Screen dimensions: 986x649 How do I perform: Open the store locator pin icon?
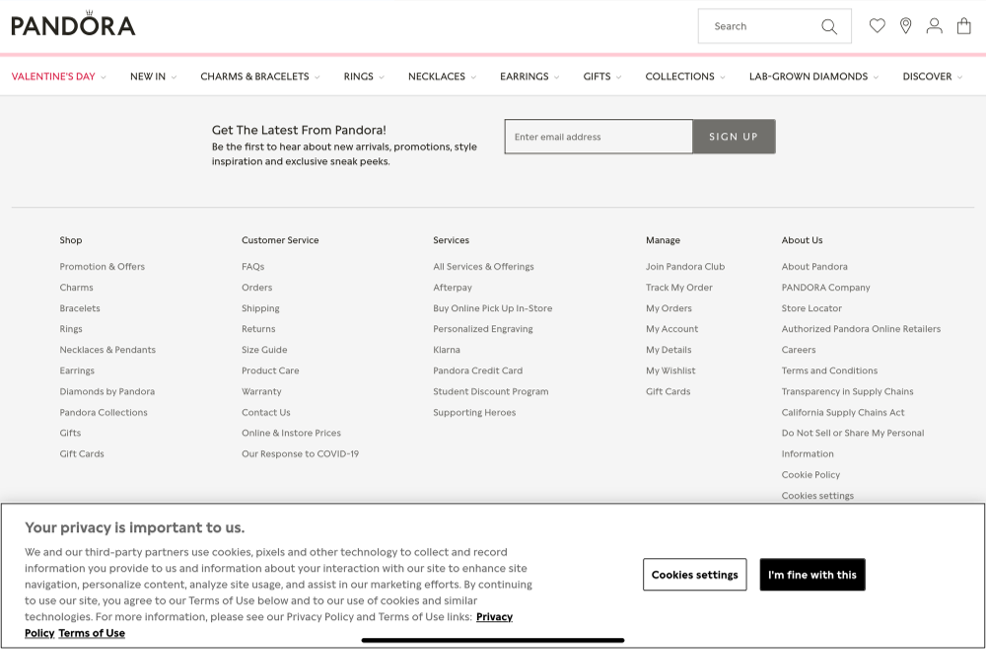(906, 26)
